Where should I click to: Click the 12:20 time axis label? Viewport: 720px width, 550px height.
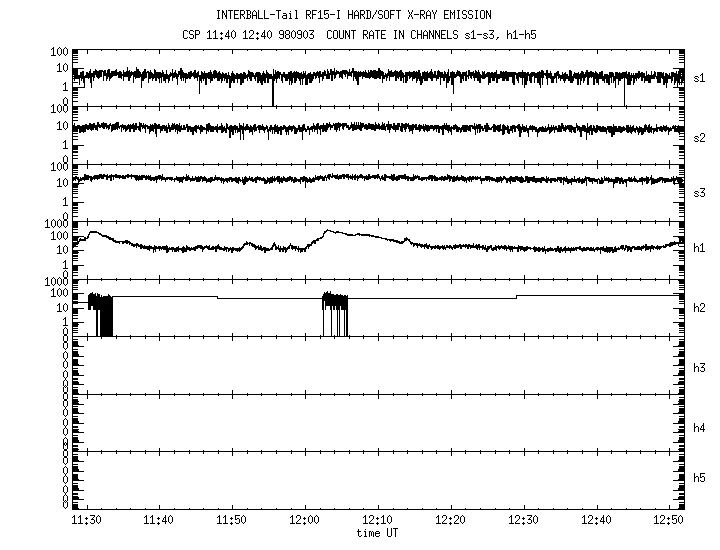tap(451, 520)
